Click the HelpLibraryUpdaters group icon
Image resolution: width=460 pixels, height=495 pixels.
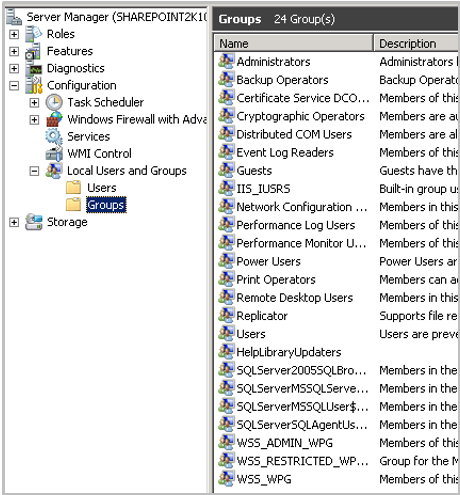(x=226, y=352)
